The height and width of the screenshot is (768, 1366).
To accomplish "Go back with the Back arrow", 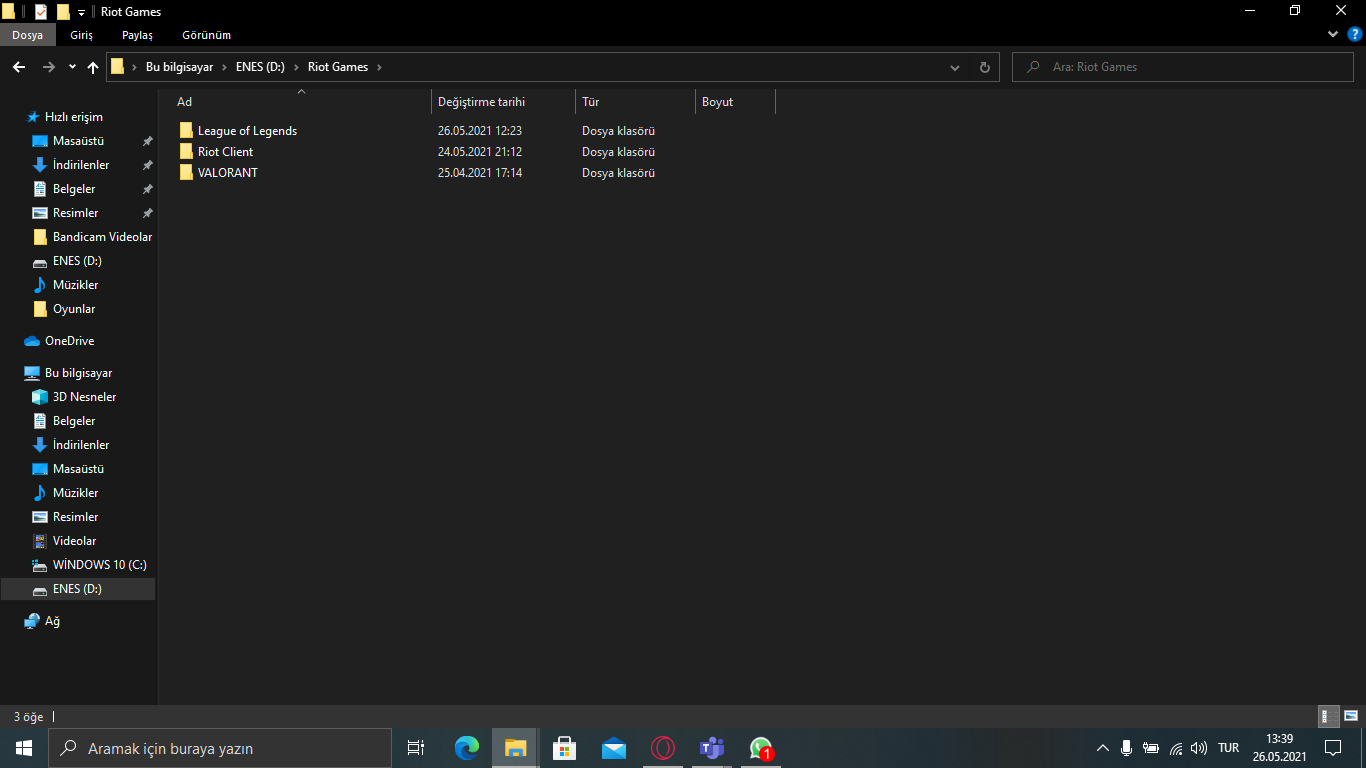I will click(x=18, y=67).
